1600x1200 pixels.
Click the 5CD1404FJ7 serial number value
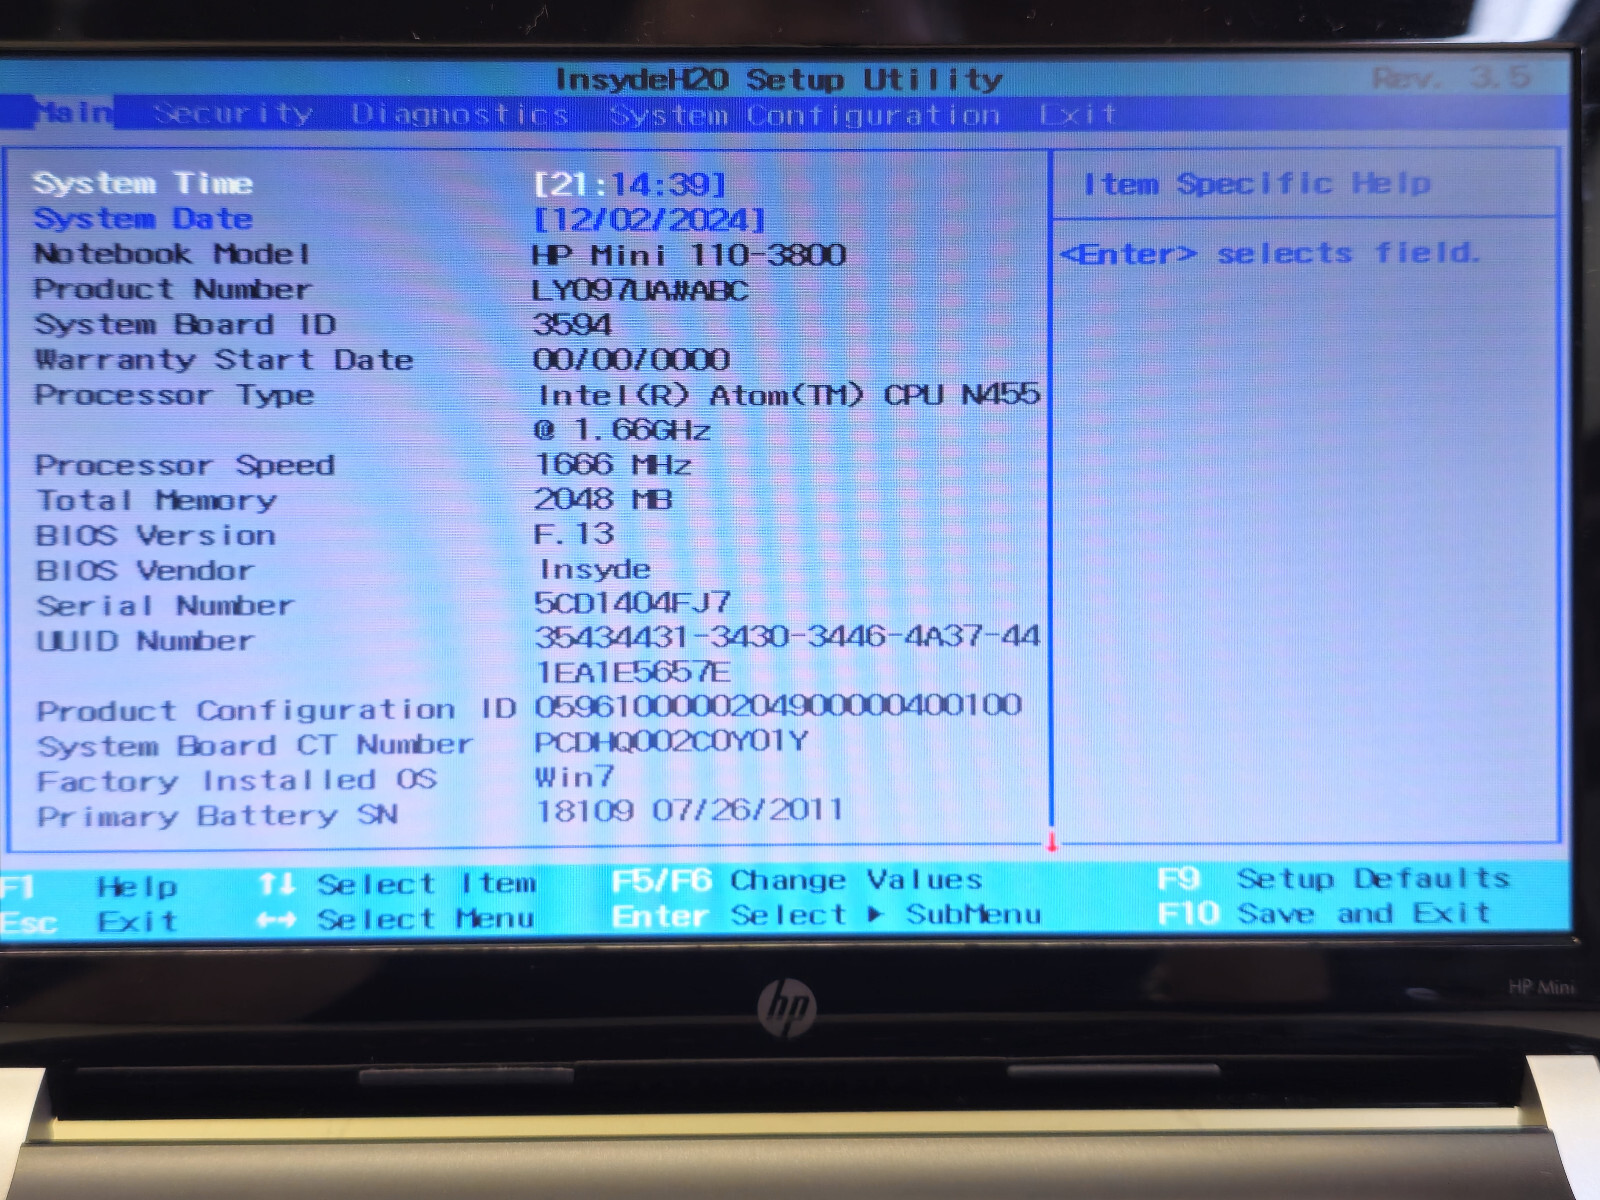[632, 603]
